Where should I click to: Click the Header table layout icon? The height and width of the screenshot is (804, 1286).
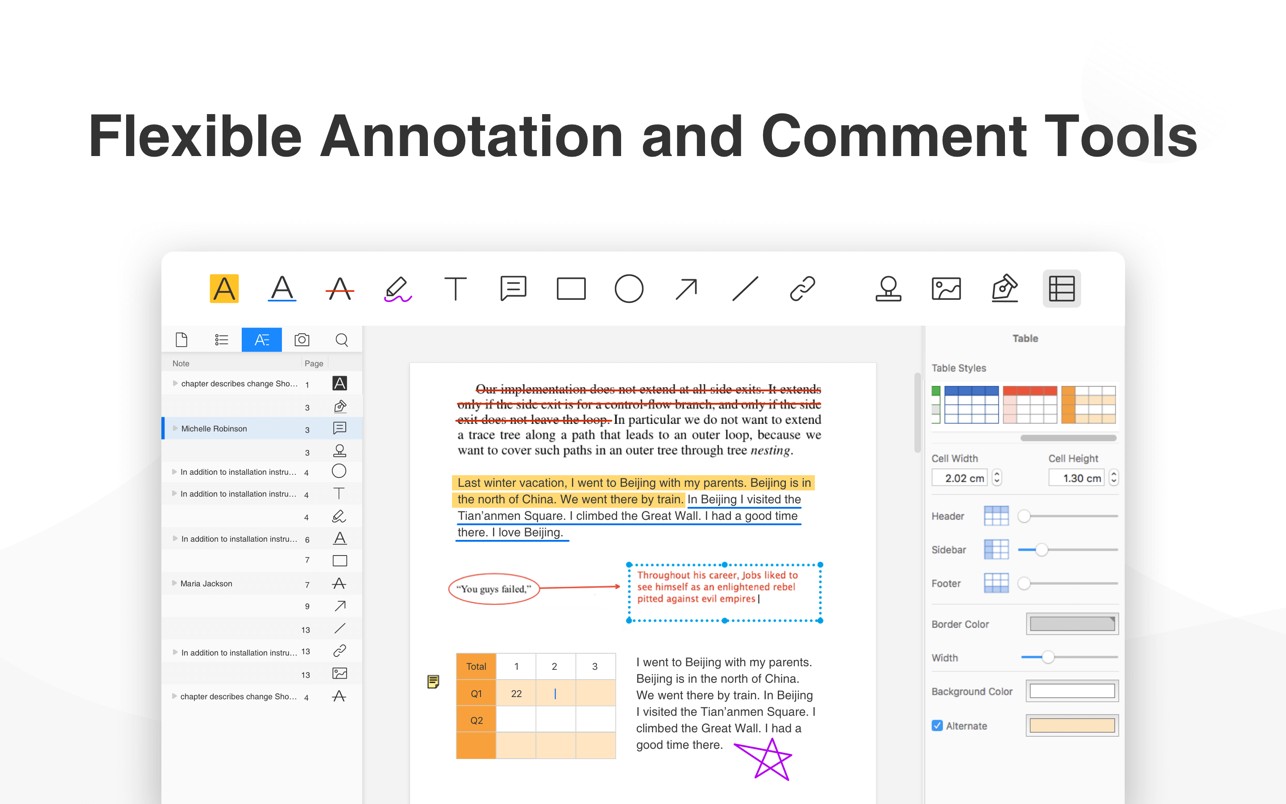tap(996, 516)
